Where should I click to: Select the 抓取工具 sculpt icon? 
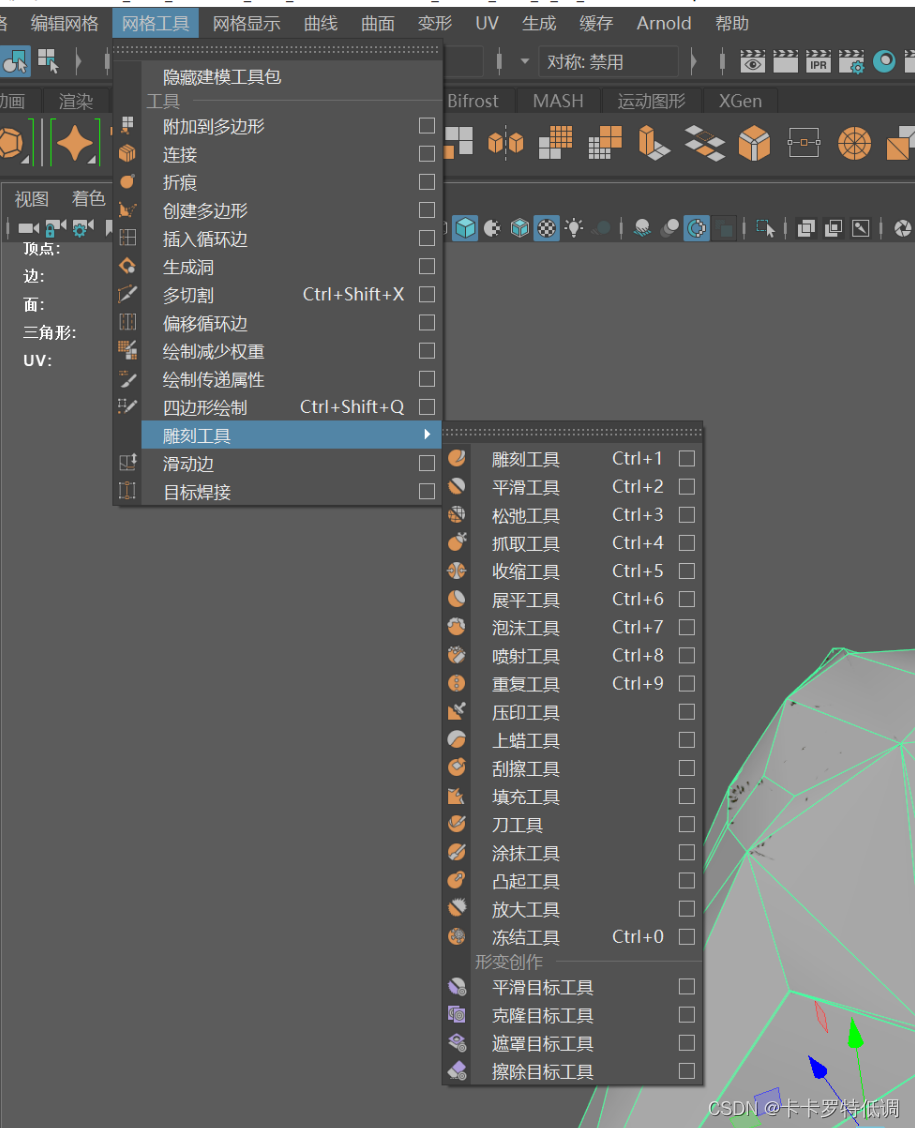[457, 542]
